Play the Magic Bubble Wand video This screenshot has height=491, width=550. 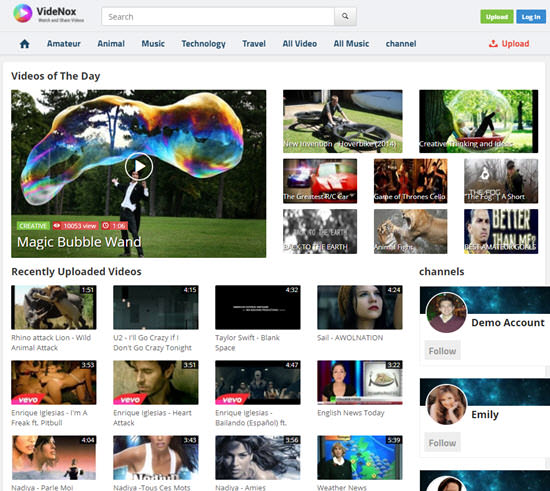(x=139, y=167)
